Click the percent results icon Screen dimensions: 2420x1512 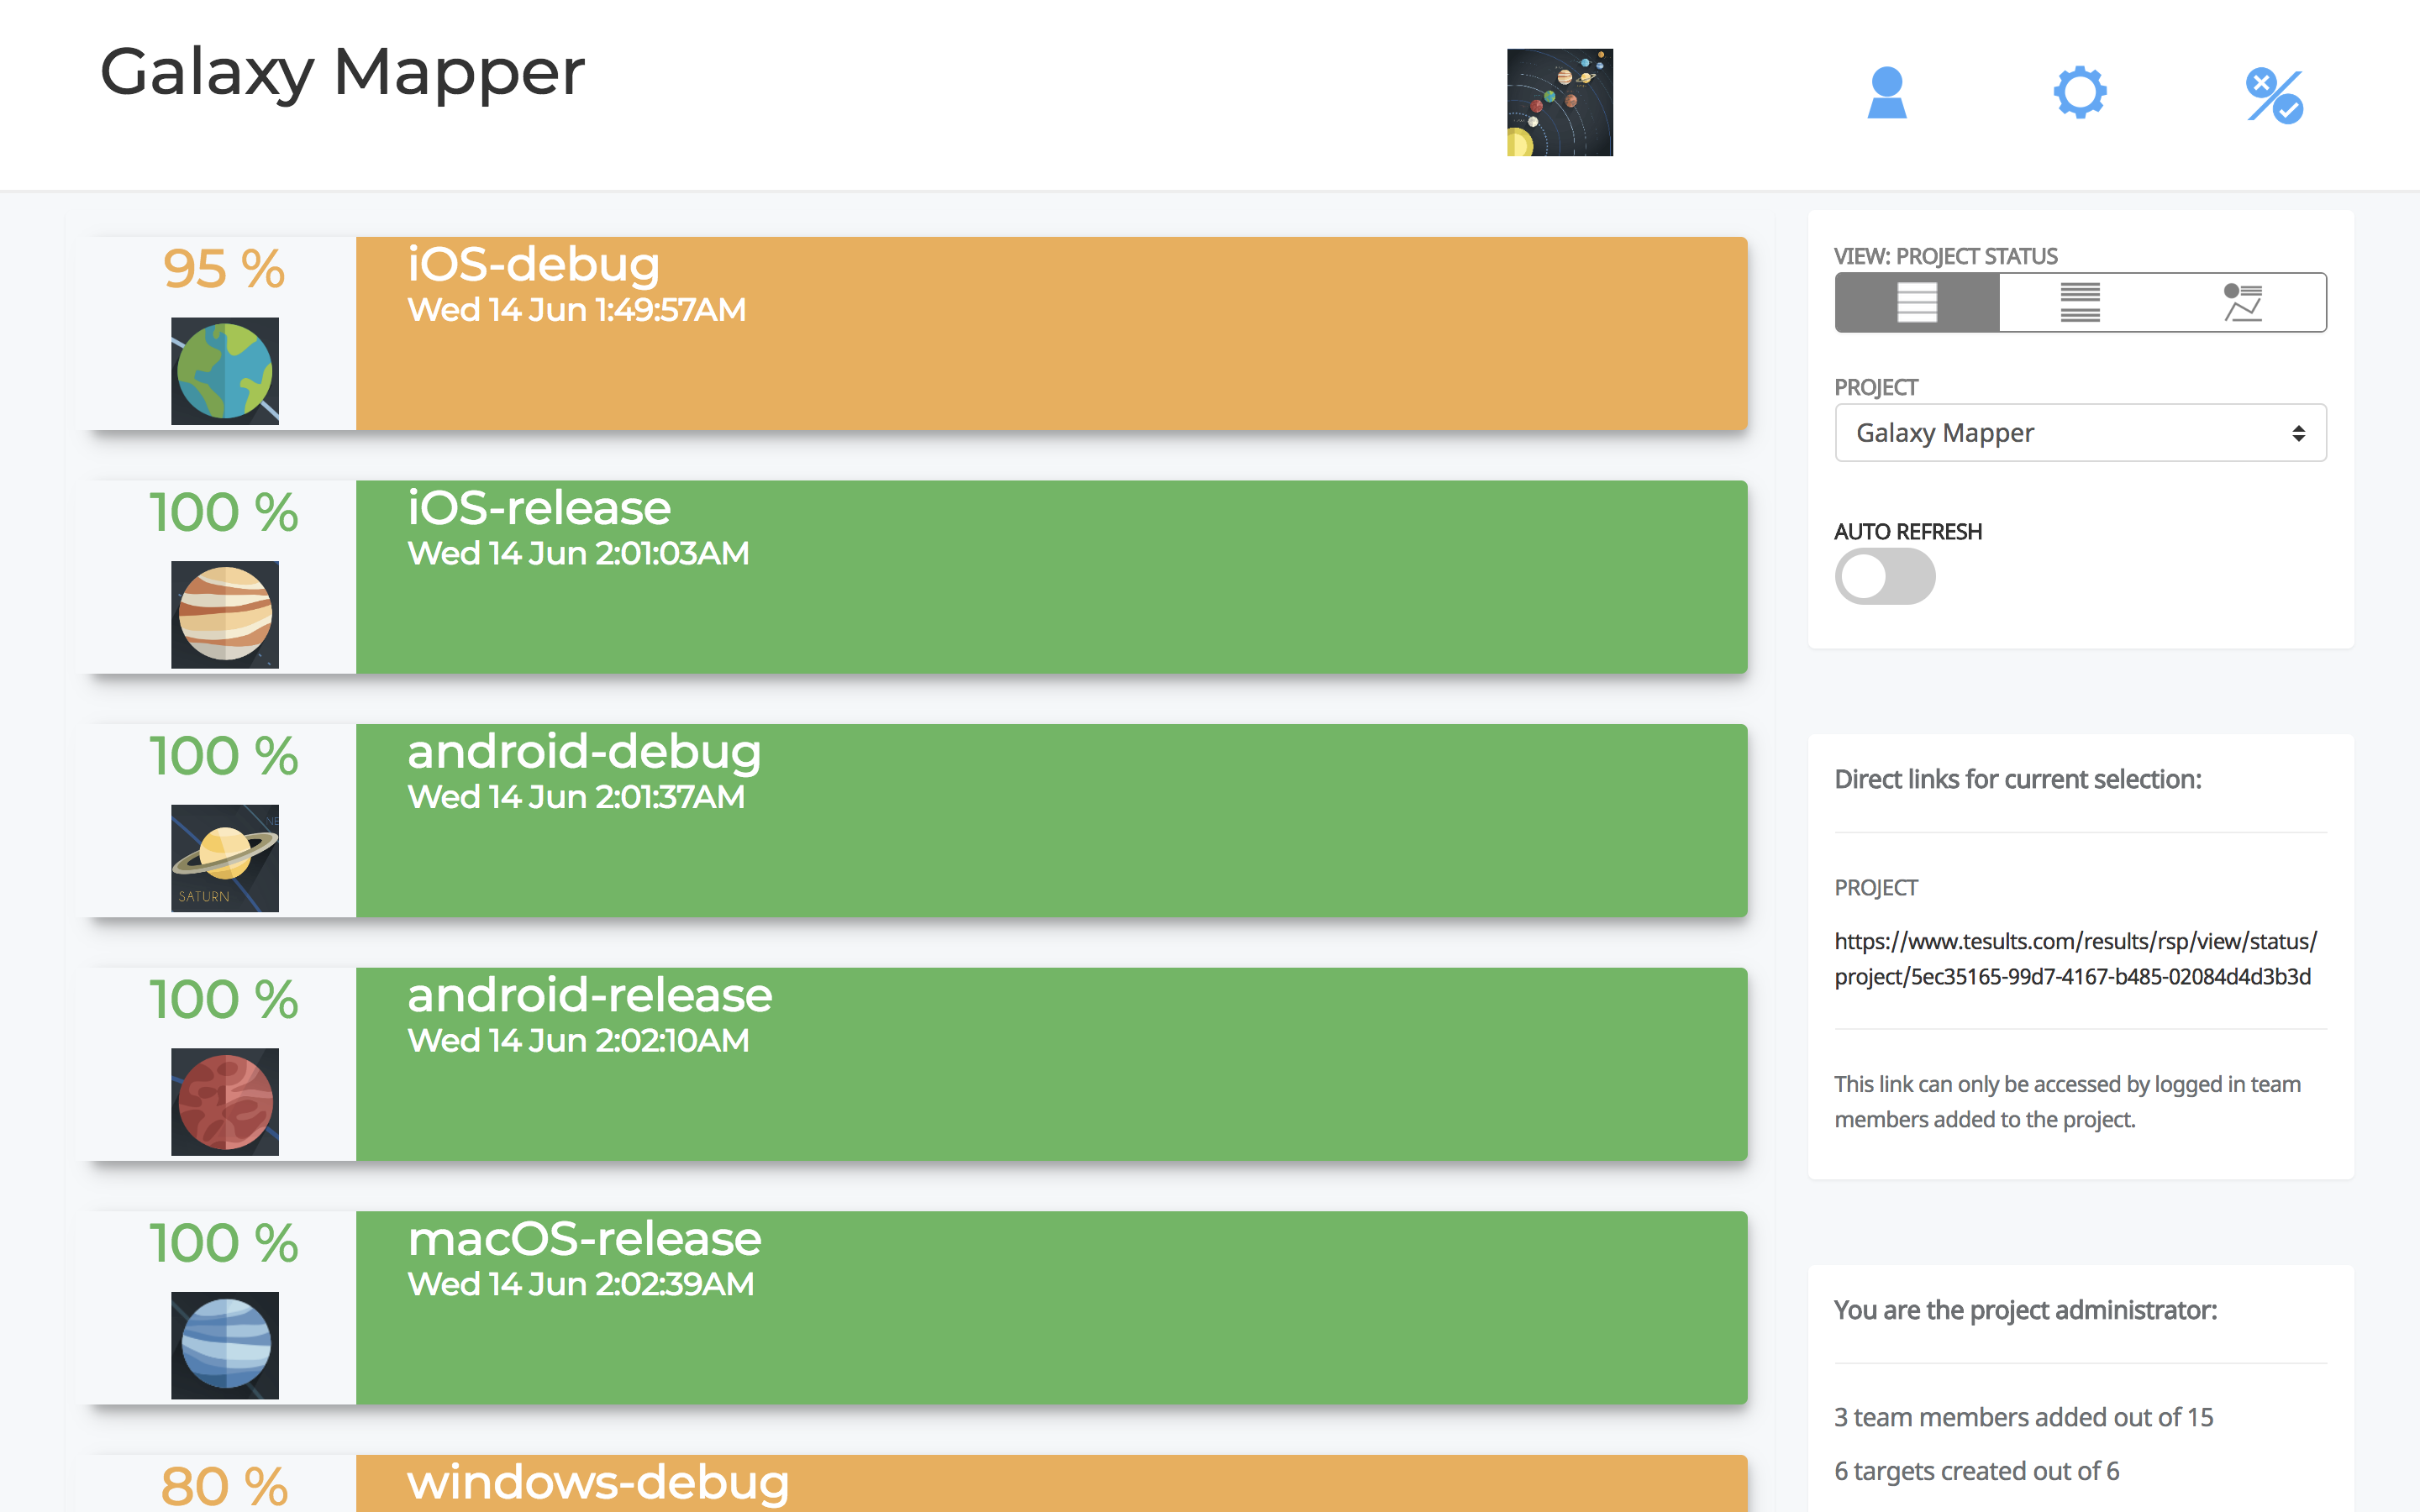[x=2274, y=95]
